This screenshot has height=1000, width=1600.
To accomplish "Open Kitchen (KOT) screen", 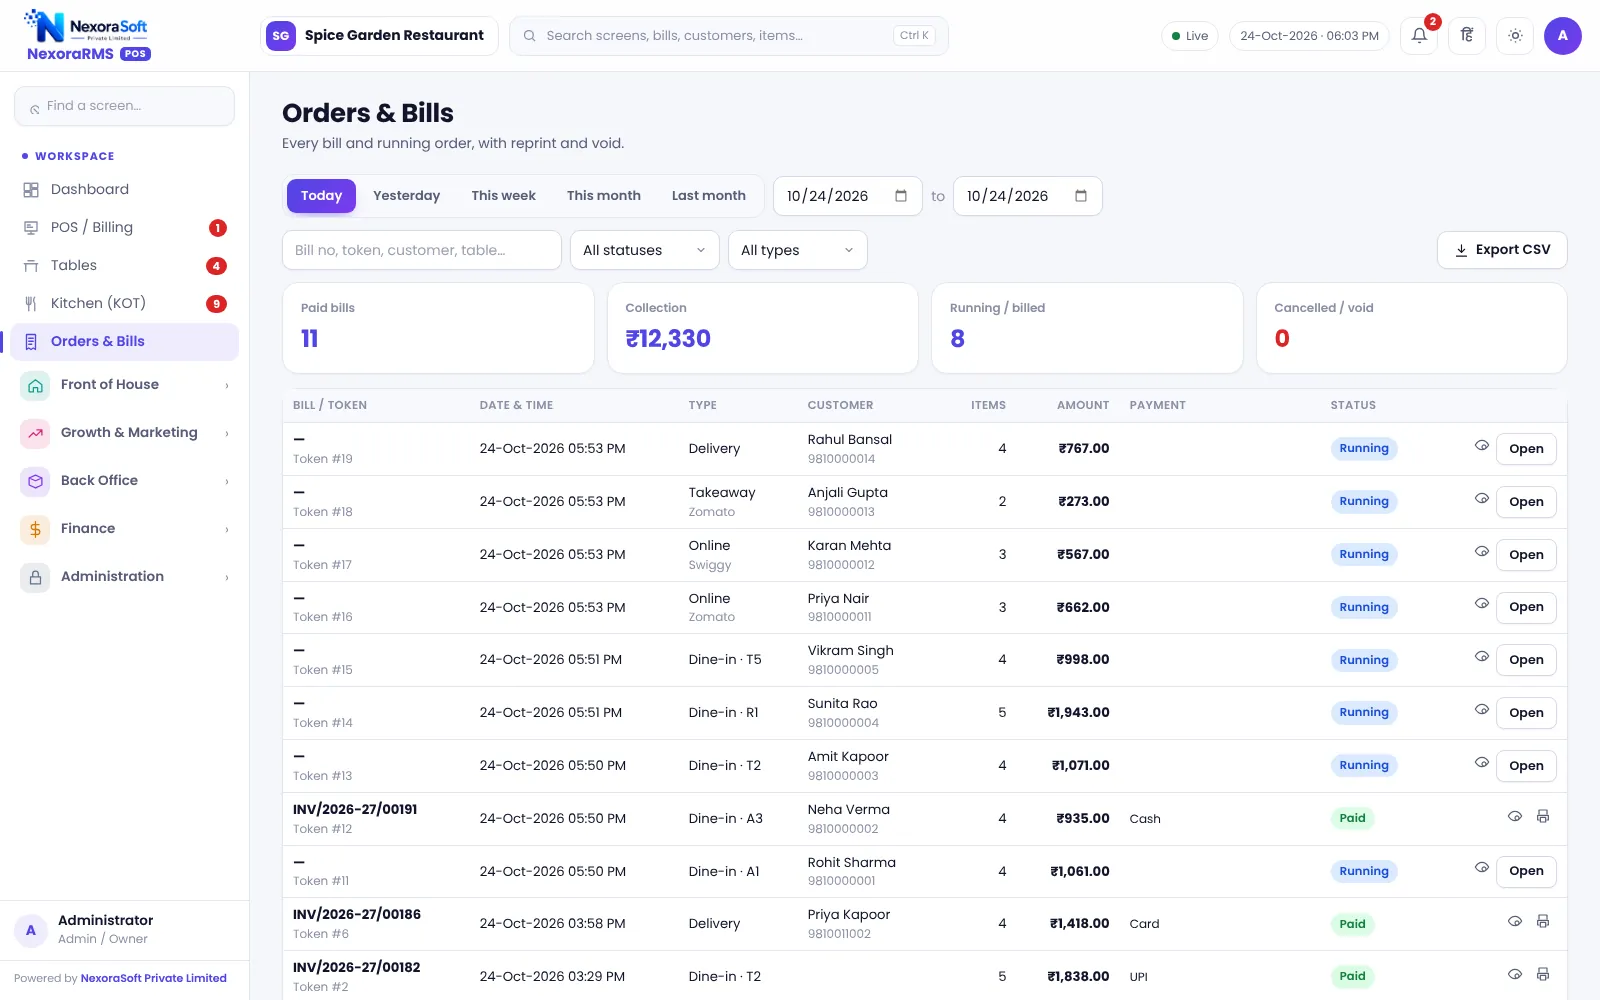I will [x=124, y=303].
